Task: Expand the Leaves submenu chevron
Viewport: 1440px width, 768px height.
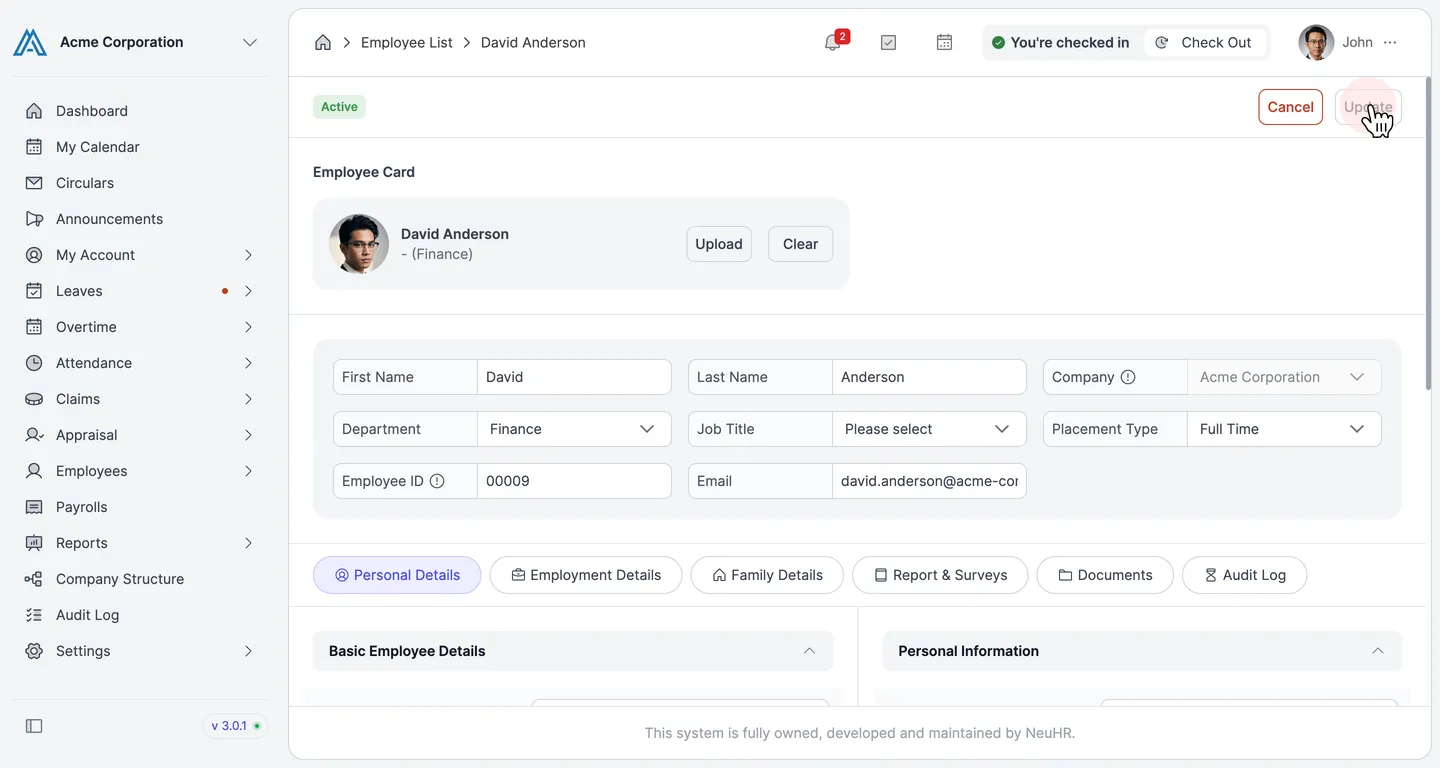Action: coord(248,291)
